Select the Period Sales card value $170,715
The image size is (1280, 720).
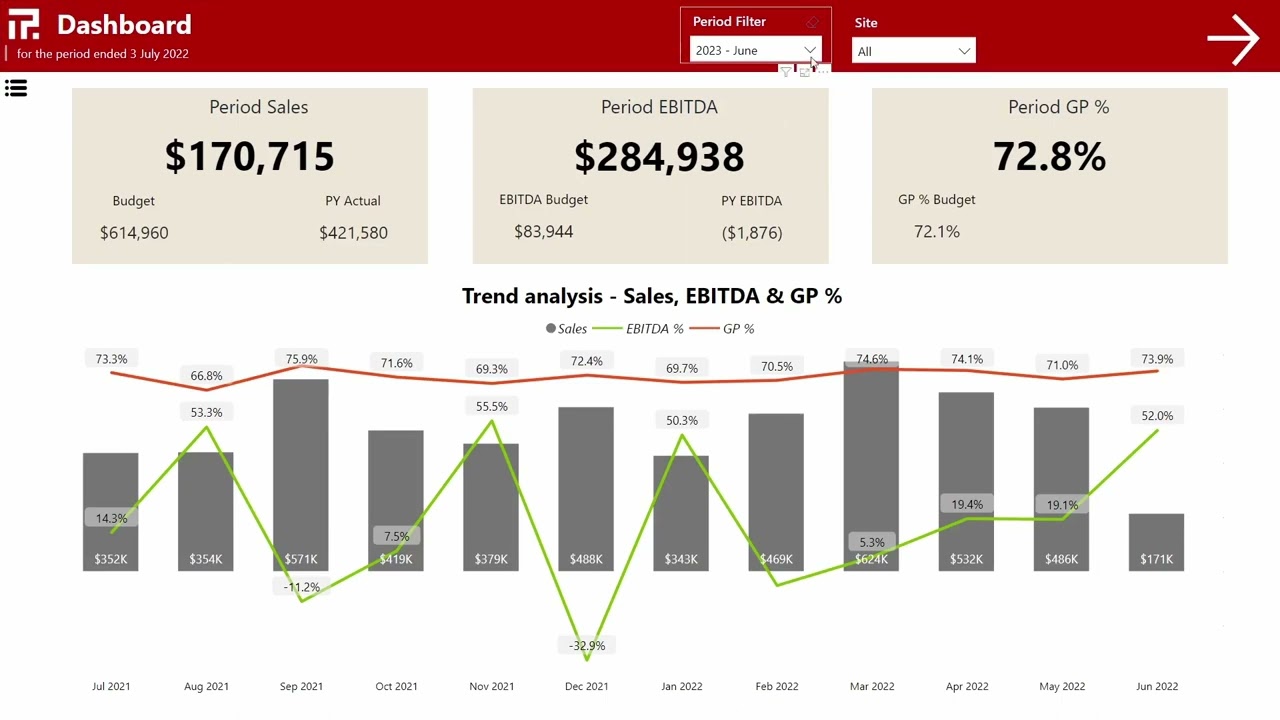(249, 156)
